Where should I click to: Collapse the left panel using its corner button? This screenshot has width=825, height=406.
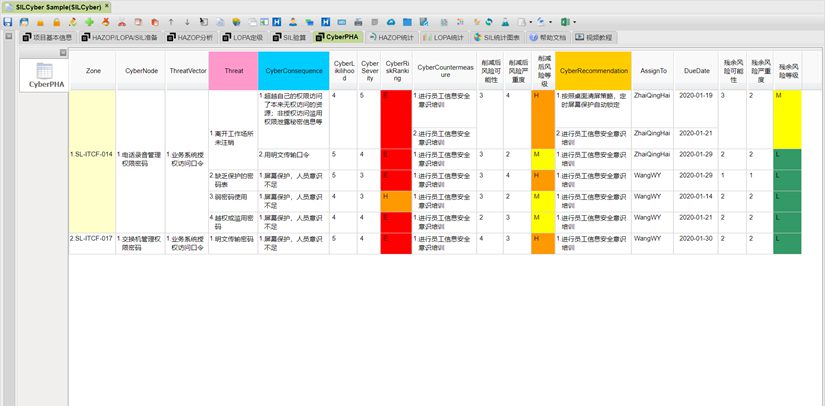click(62, 53)
